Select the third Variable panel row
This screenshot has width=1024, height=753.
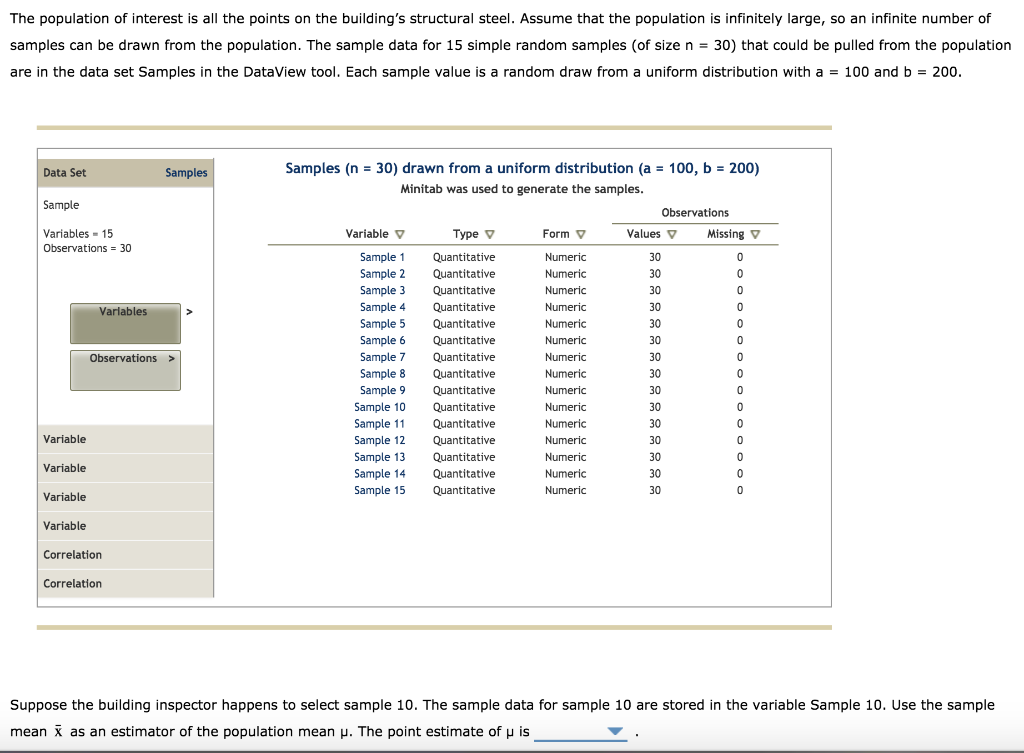click(x=125, y=497)
